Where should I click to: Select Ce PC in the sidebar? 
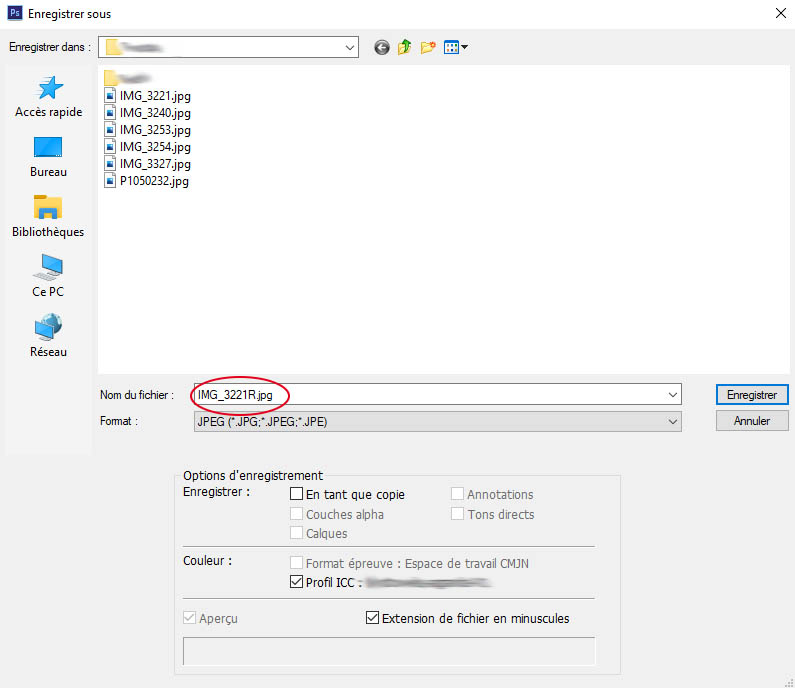(48, 276)
